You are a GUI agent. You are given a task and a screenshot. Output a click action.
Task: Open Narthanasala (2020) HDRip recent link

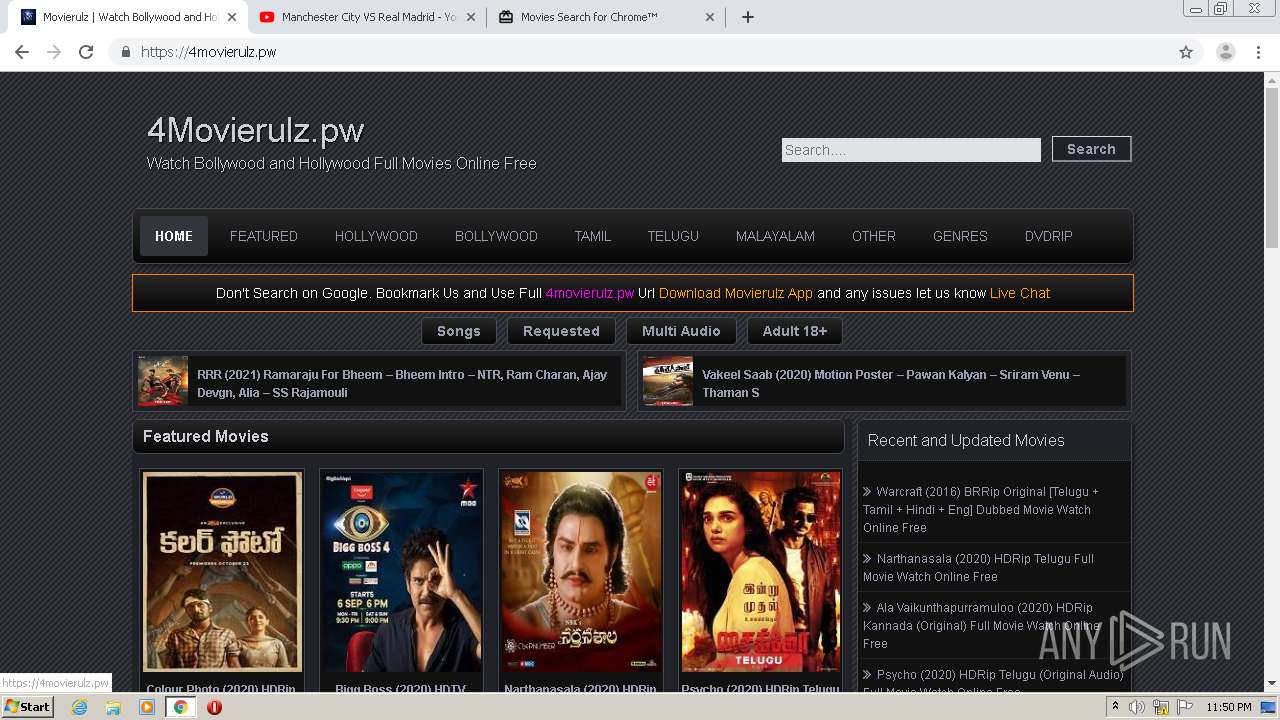click(x=979, y=568)
